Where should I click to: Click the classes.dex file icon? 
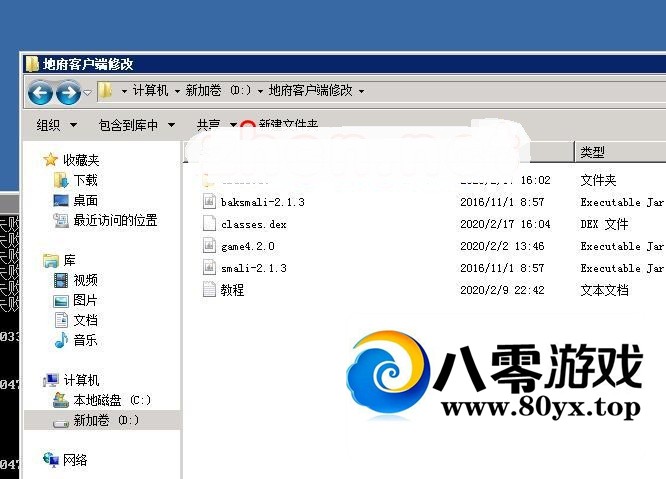209,224
